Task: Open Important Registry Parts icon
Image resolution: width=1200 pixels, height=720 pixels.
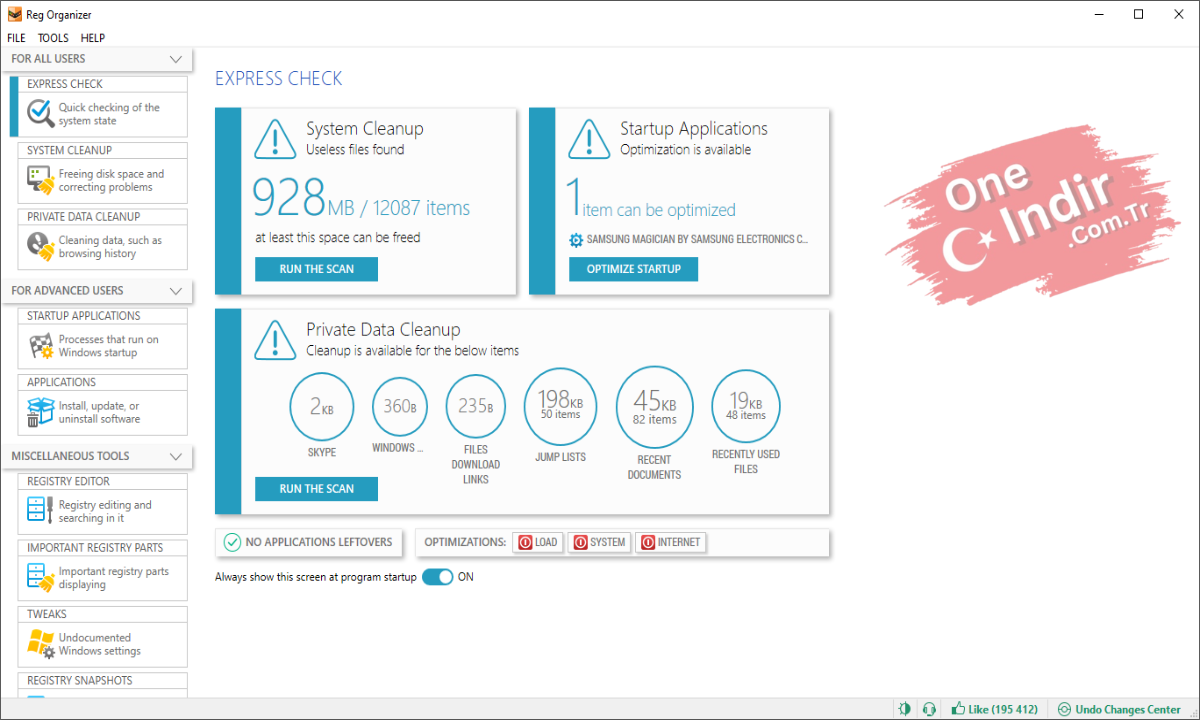Action: (x=40, y=577)
